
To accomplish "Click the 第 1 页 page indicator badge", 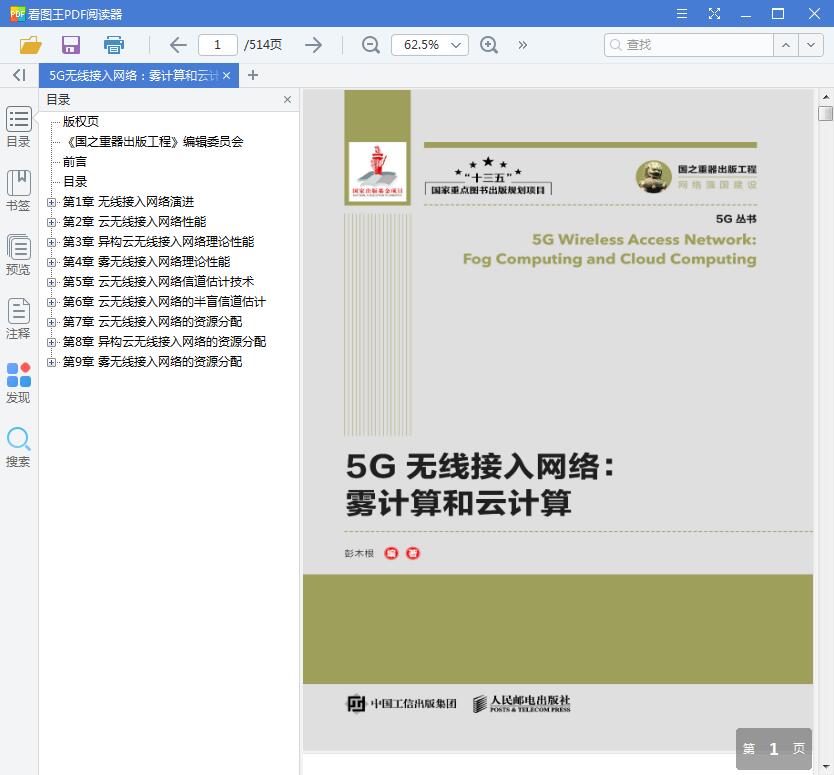I will coord(774,749).
